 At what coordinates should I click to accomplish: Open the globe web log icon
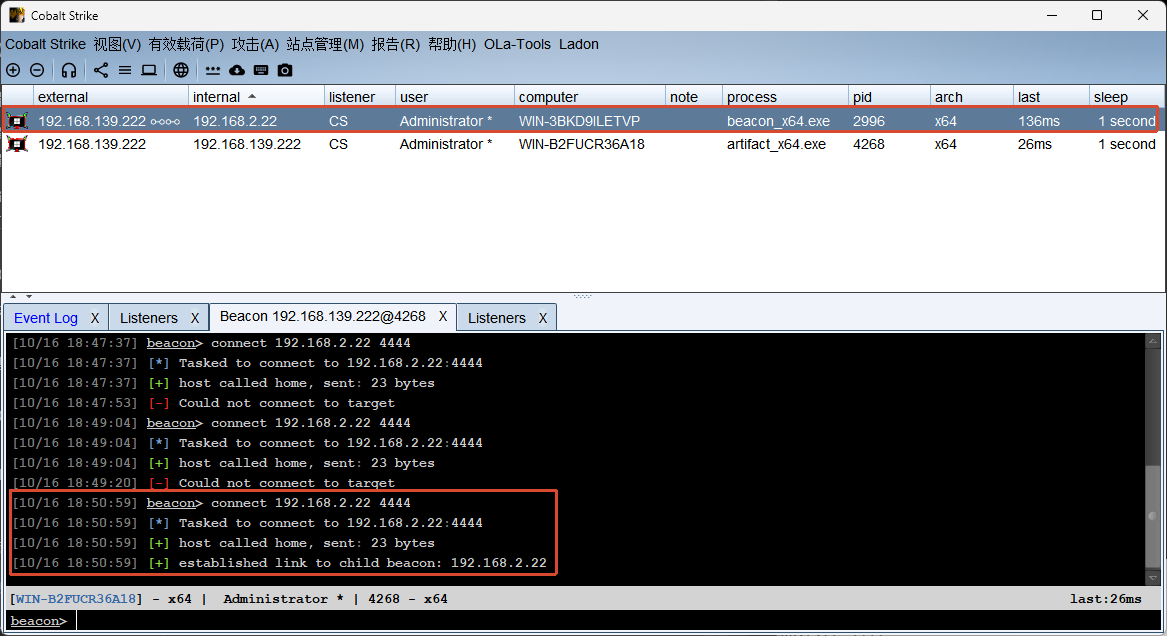tap(181, 70)
